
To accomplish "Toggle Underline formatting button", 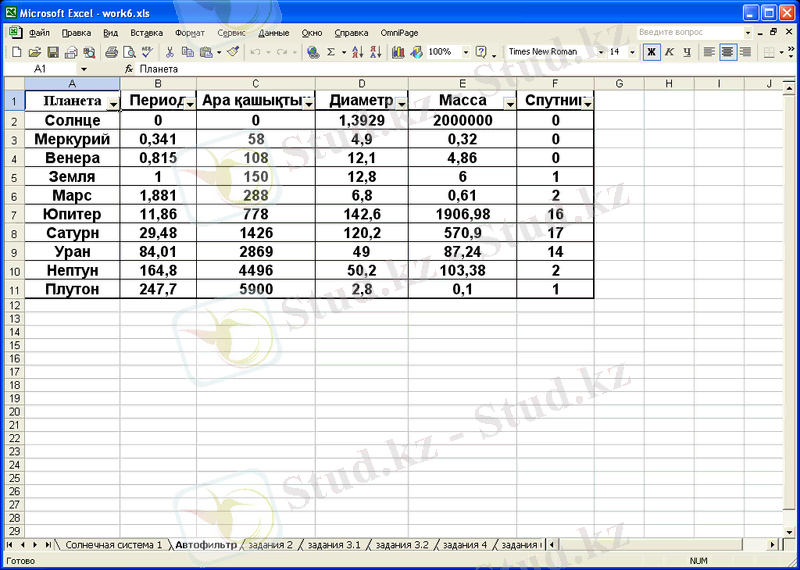I will click(685, 51).
